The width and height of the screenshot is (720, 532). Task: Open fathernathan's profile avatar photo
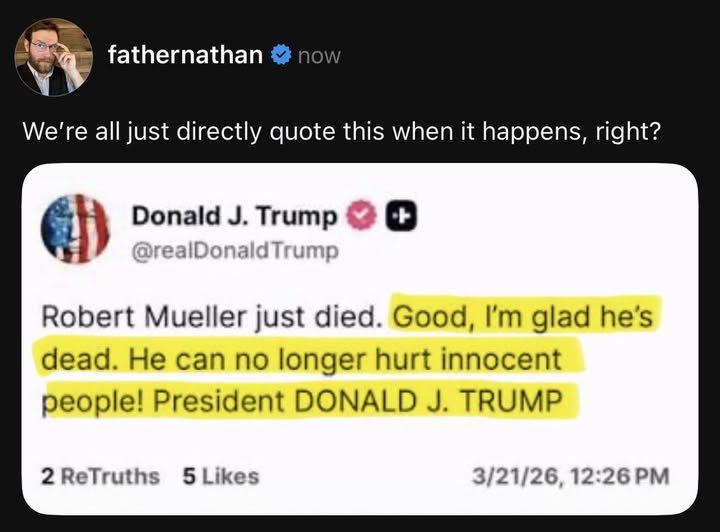click(53, 57)
